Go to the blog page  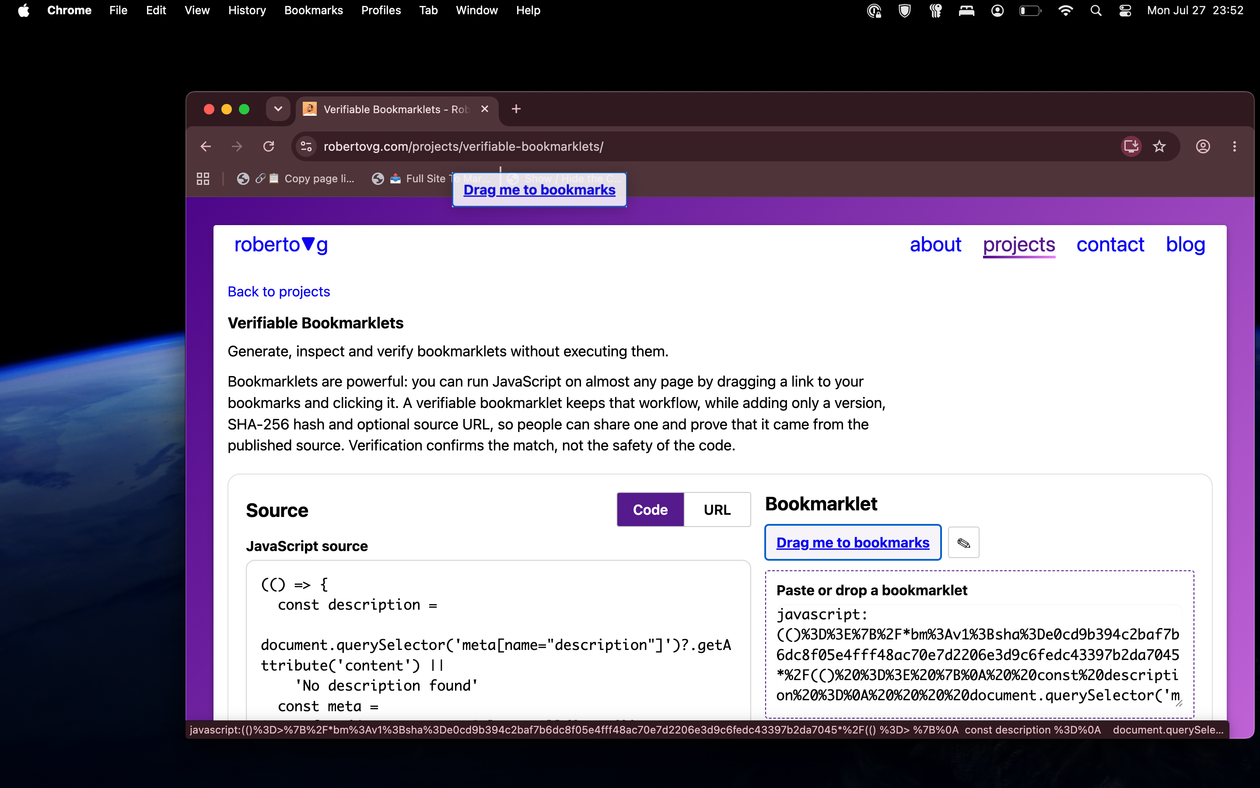[x=1185, y=244]
